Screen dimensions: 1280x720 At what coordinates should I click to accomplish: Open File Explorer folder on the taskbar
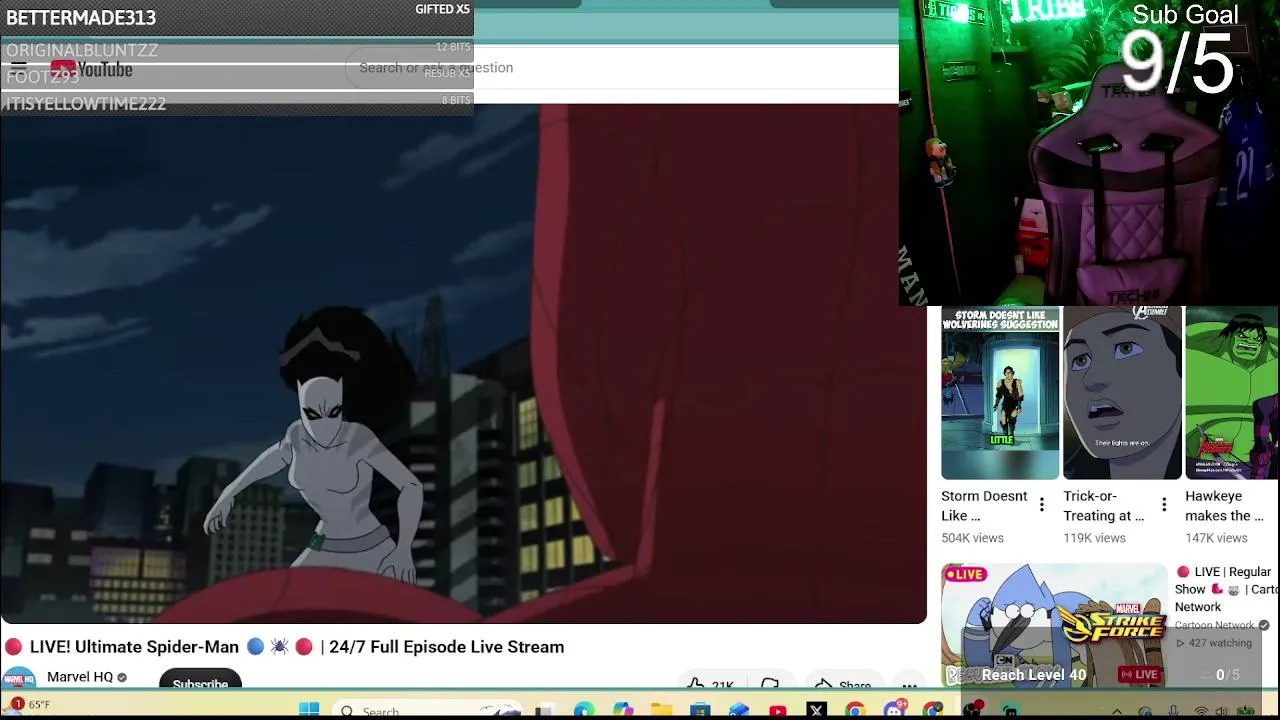click(661, 711)
